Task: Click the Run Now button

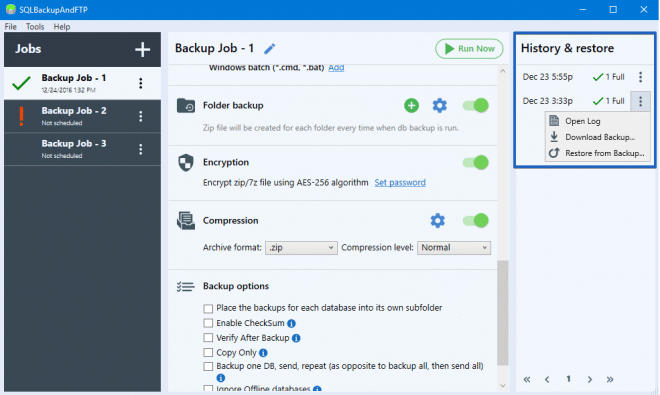Action: point(469,49)
